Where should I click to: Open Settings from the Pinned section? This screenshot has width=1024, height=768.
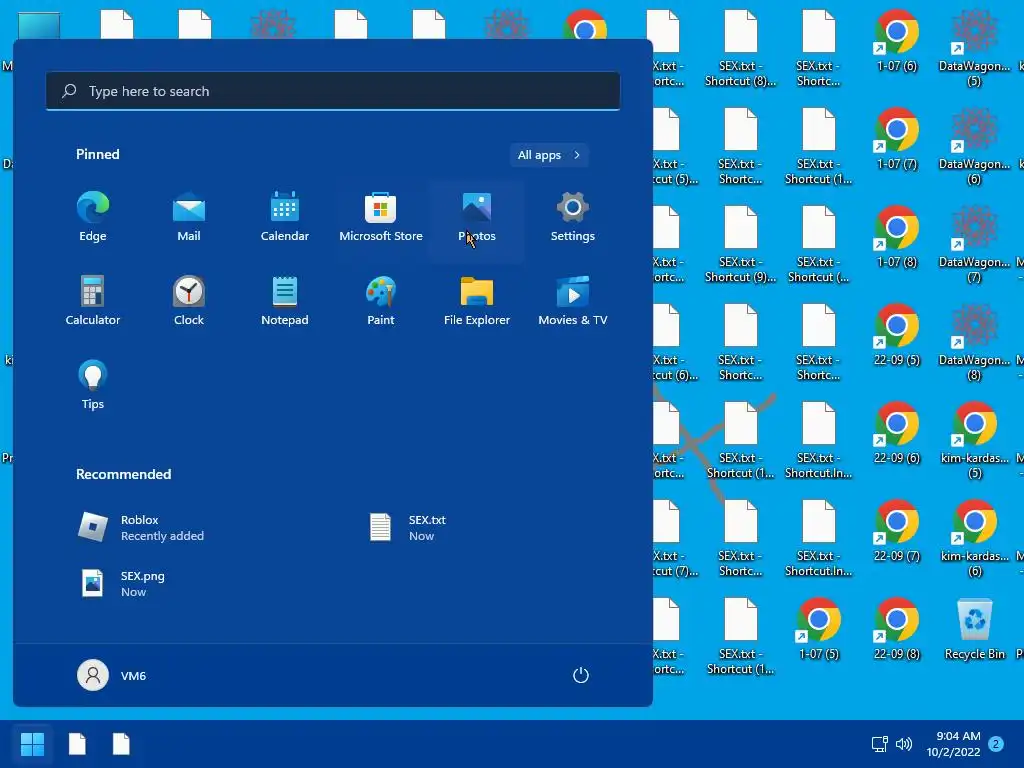point(573,217)
